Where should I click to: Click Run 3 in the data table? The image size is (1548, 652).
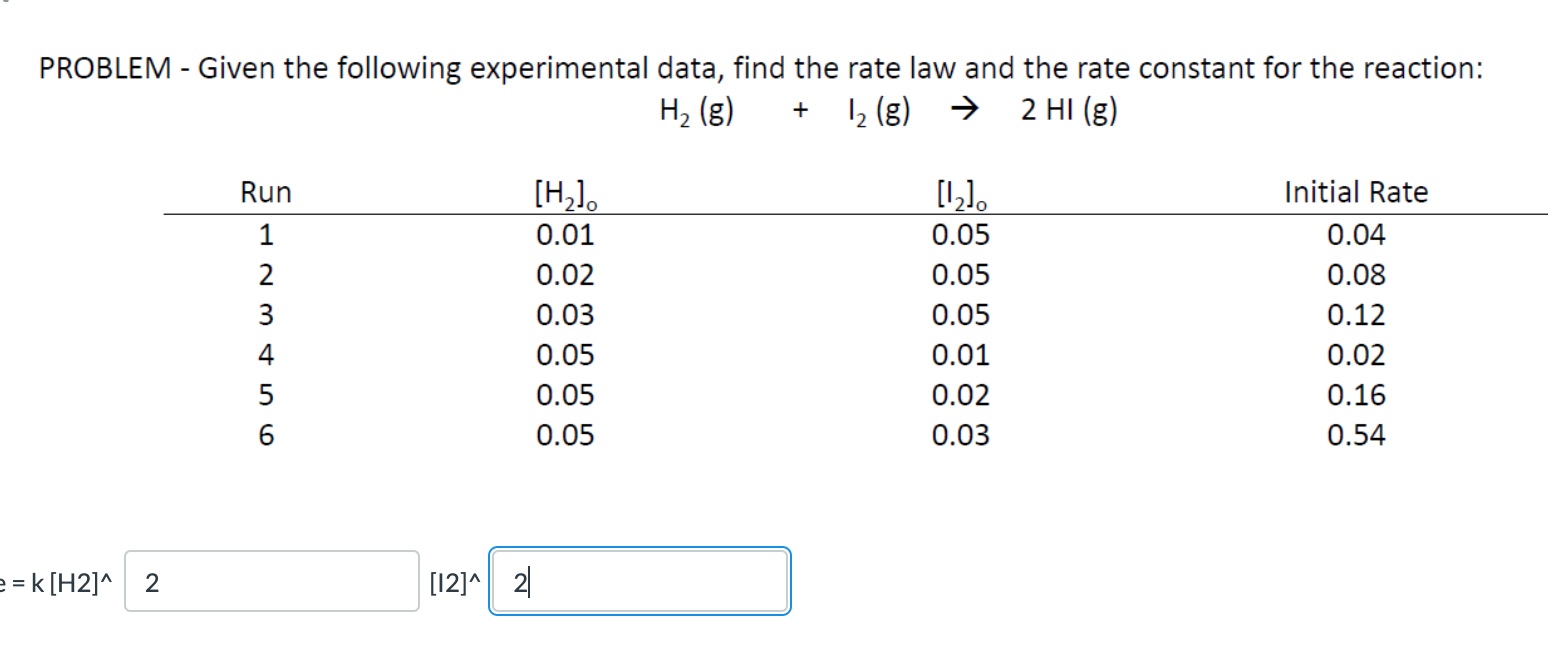265,315
